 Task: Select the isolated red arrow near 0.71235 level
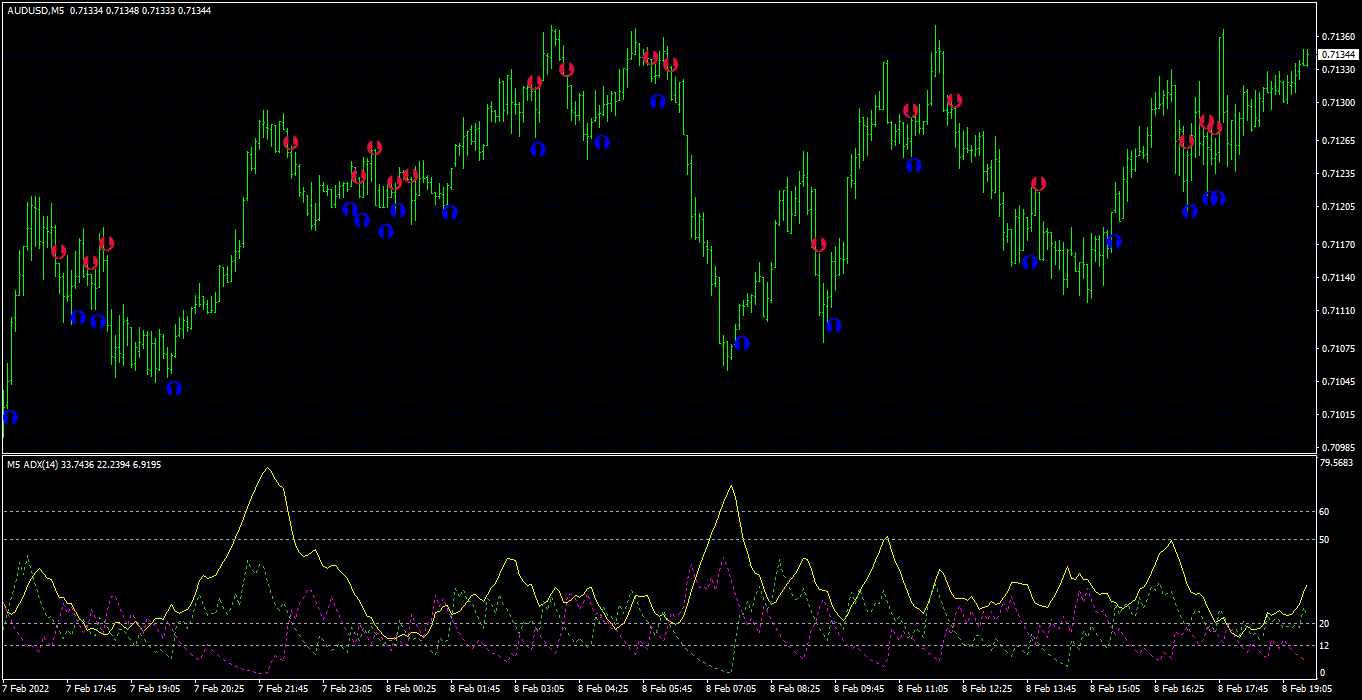click(1038, 183)
